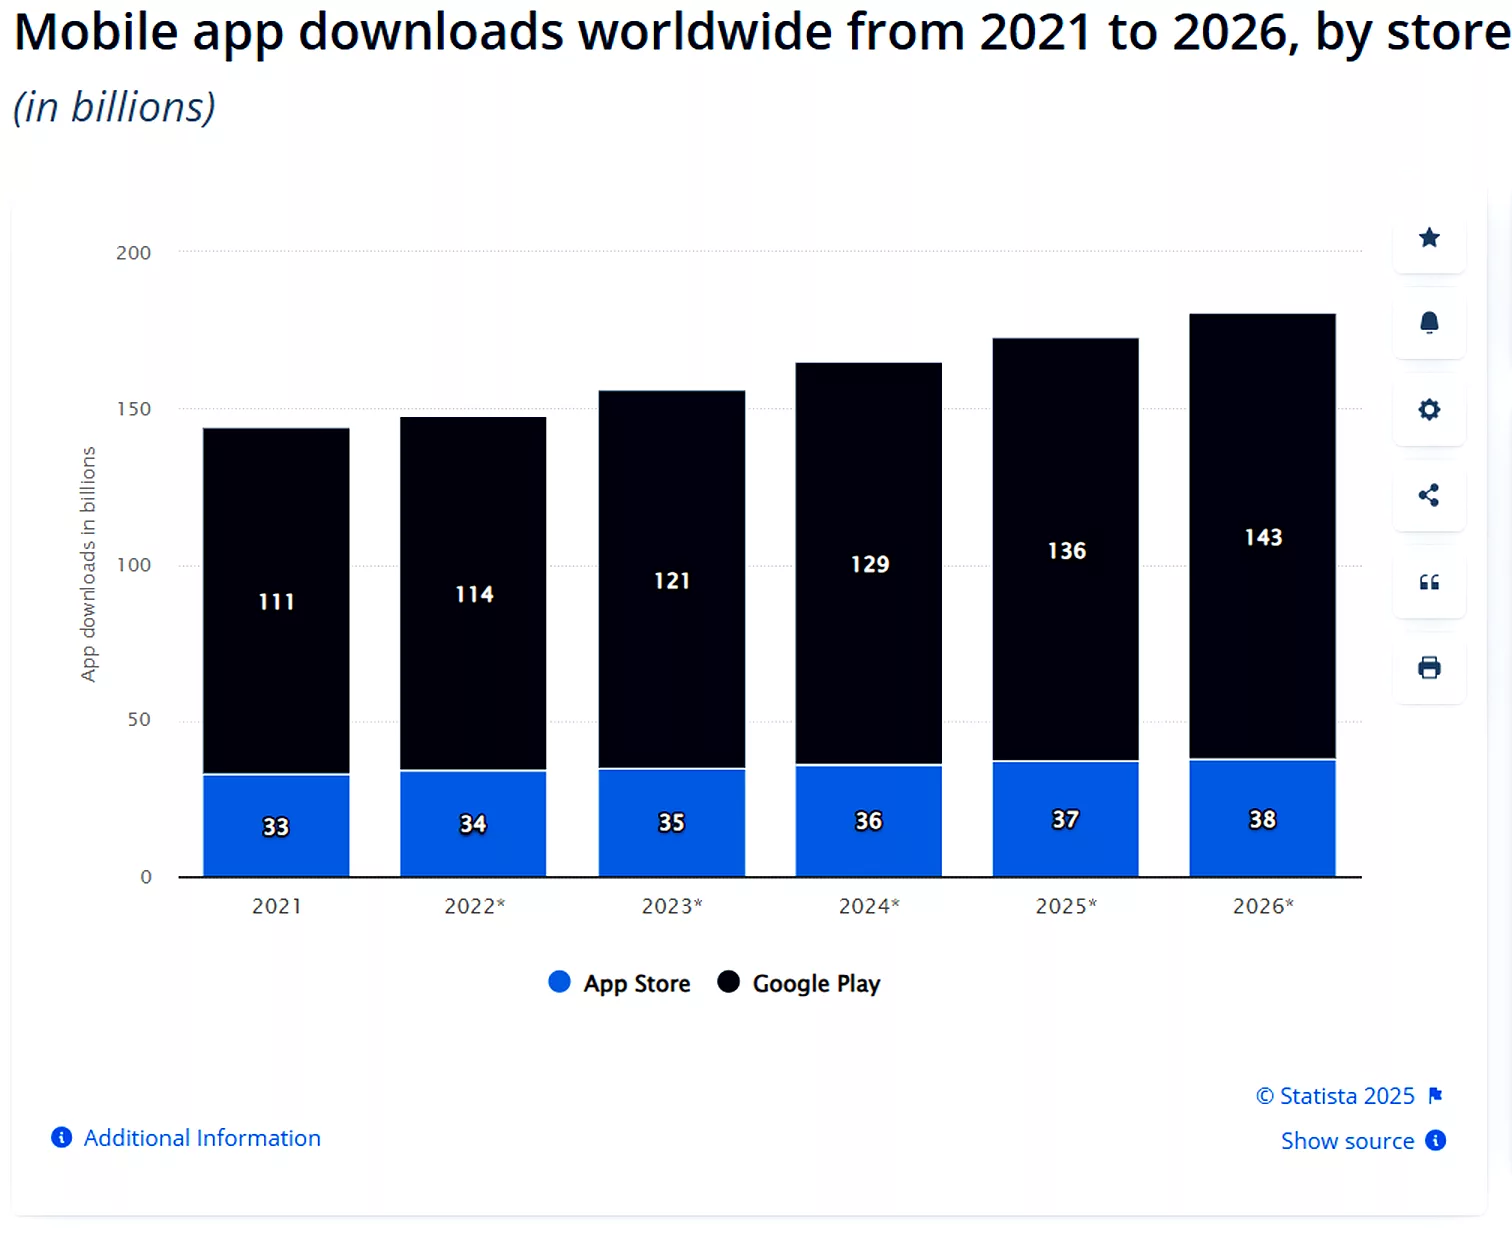Viewport: 1512px width, 1233px height.
Task: Click the share icon
Action: tap(1429, 495)
